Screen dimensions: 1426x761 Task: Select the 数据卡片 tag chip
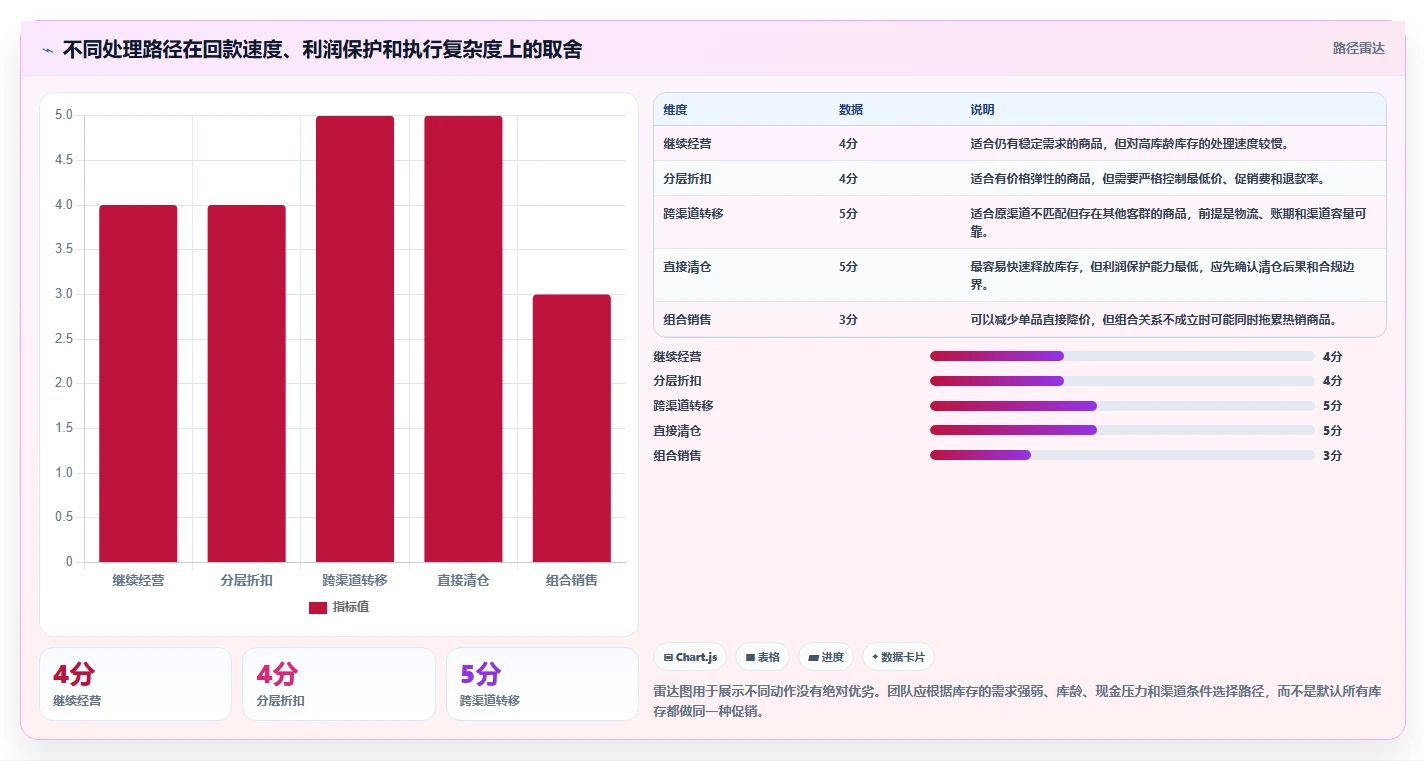tap(898, 657)
